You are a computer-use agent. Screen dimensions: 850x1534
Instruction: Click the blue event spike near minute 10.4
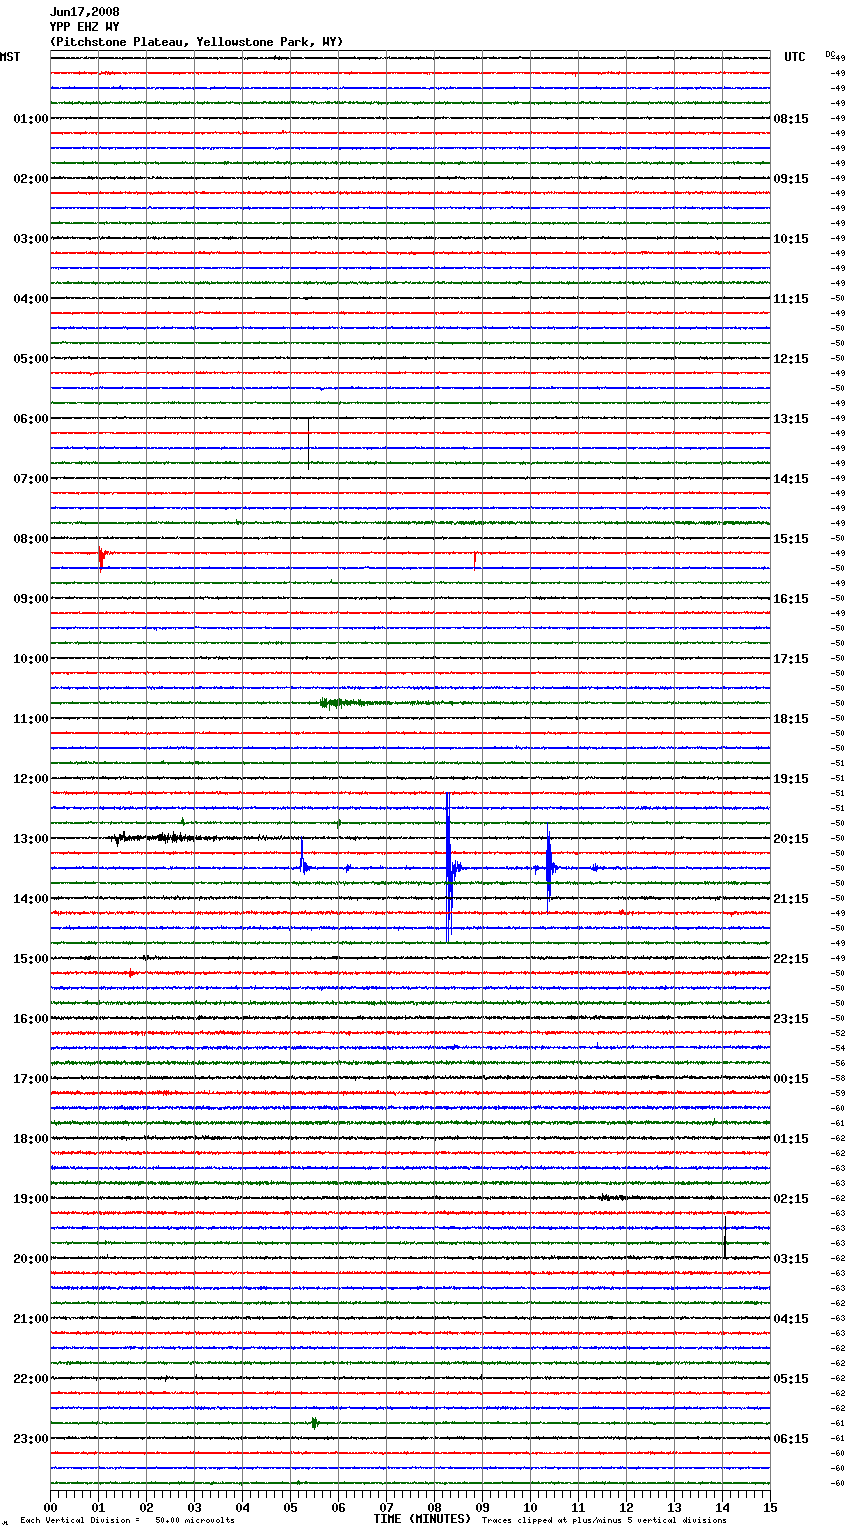coord(549,867)
